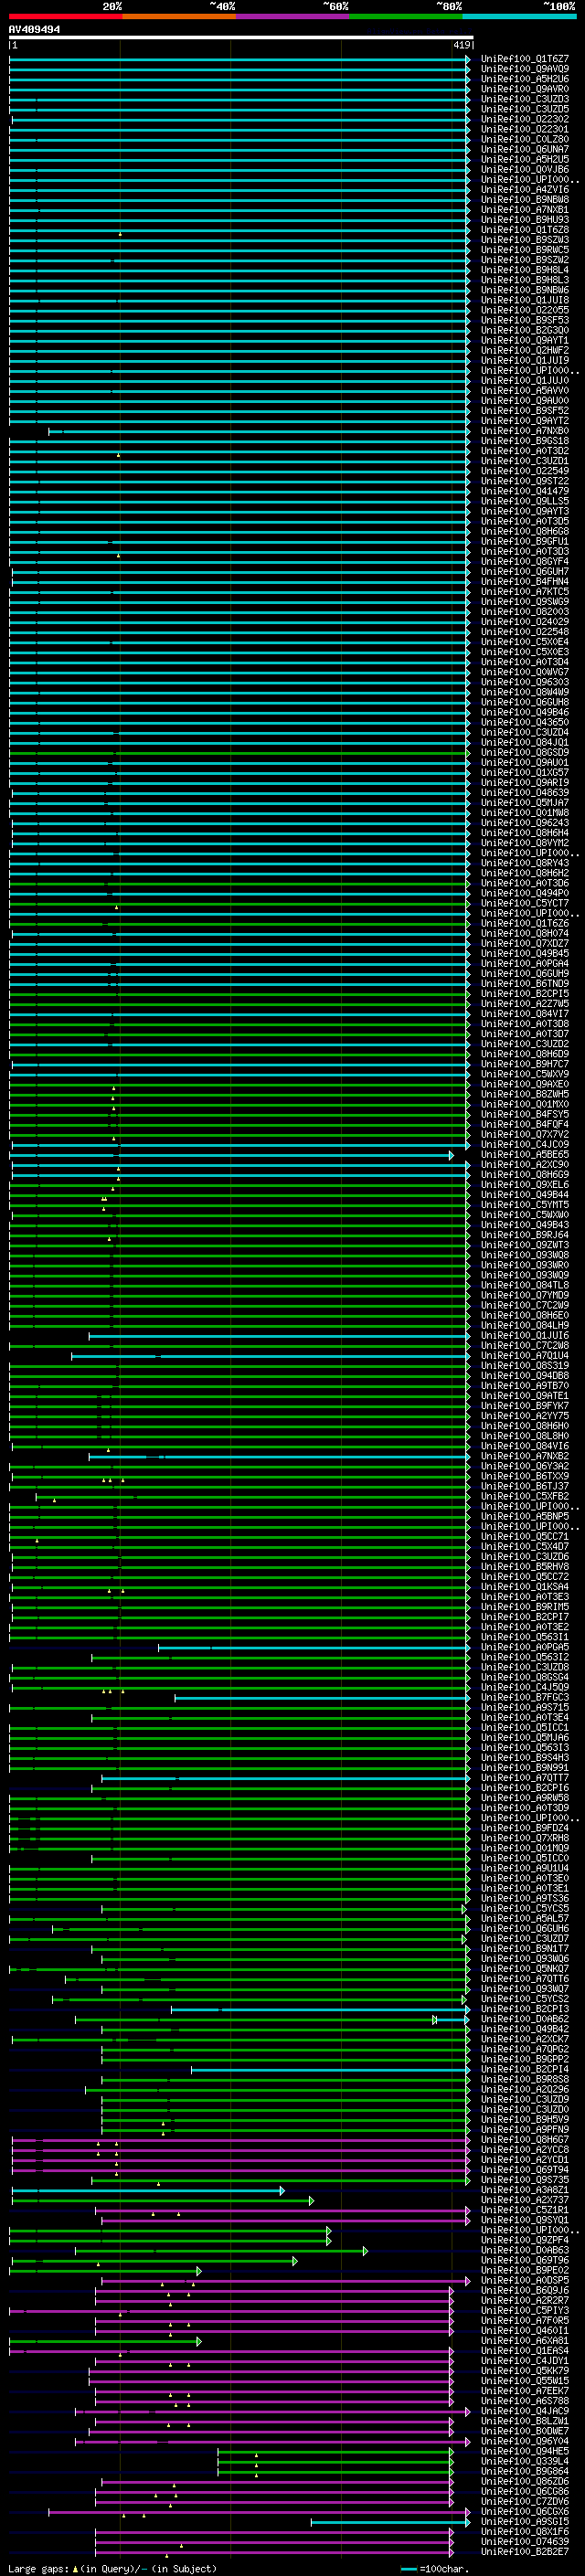Click the cyan ~100% legend segment
The width and height of the screenshot is (585, 2576).
[518, 16]
